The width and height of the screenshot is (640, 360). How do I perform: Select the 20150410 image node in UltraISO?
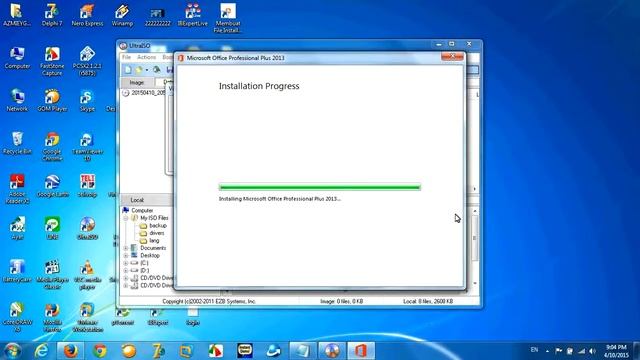144,93
